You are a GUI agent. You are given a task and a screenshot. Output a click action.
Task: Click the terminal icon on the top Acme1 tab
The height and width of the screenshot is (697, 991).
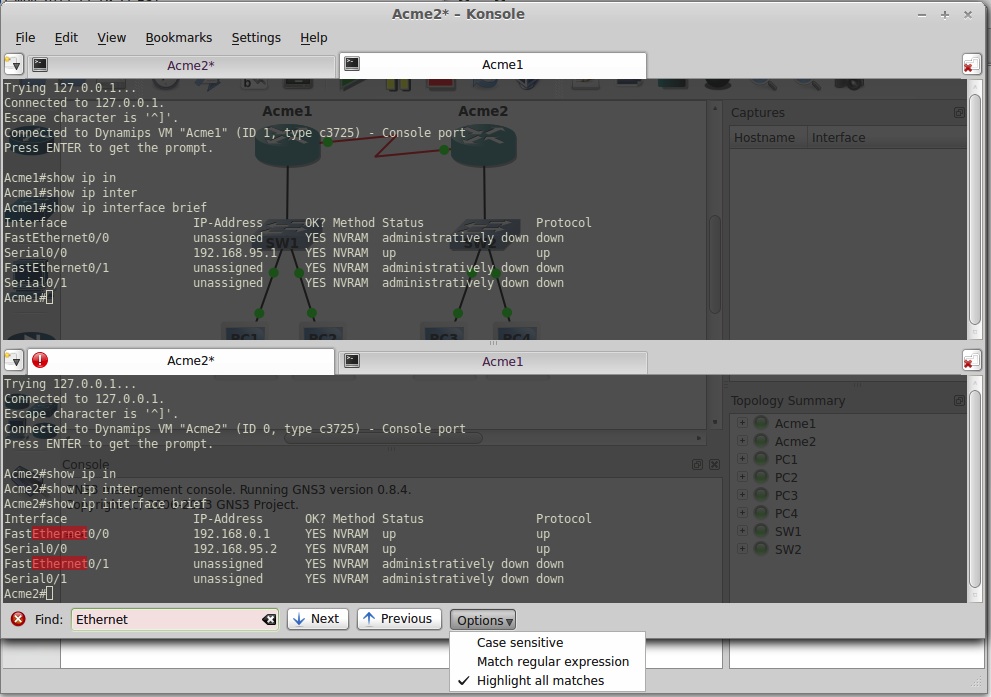coord(352,64)
